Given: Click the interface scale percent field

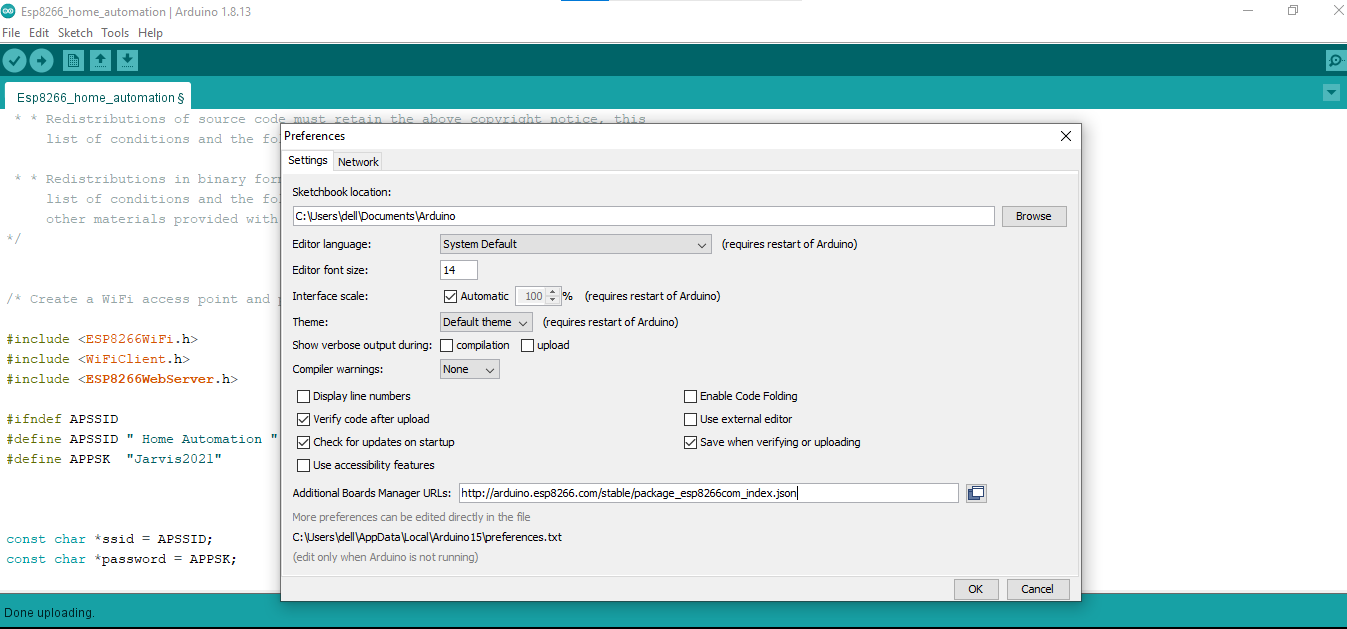Looking at the screenshot, I should click(530, 296).
